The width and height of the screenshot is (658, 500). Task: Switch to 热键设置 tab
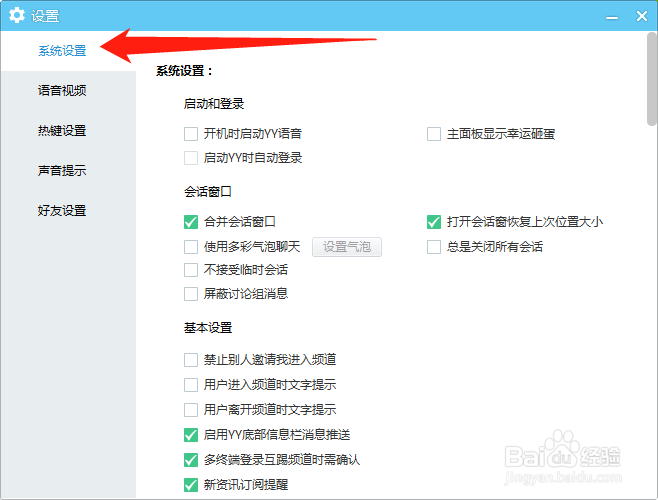click(62, 131)
